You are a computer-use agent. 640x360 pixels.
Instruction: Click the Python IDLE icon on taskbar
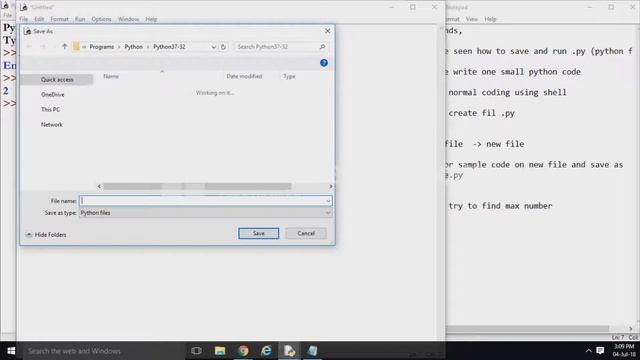tap(289, 351)
